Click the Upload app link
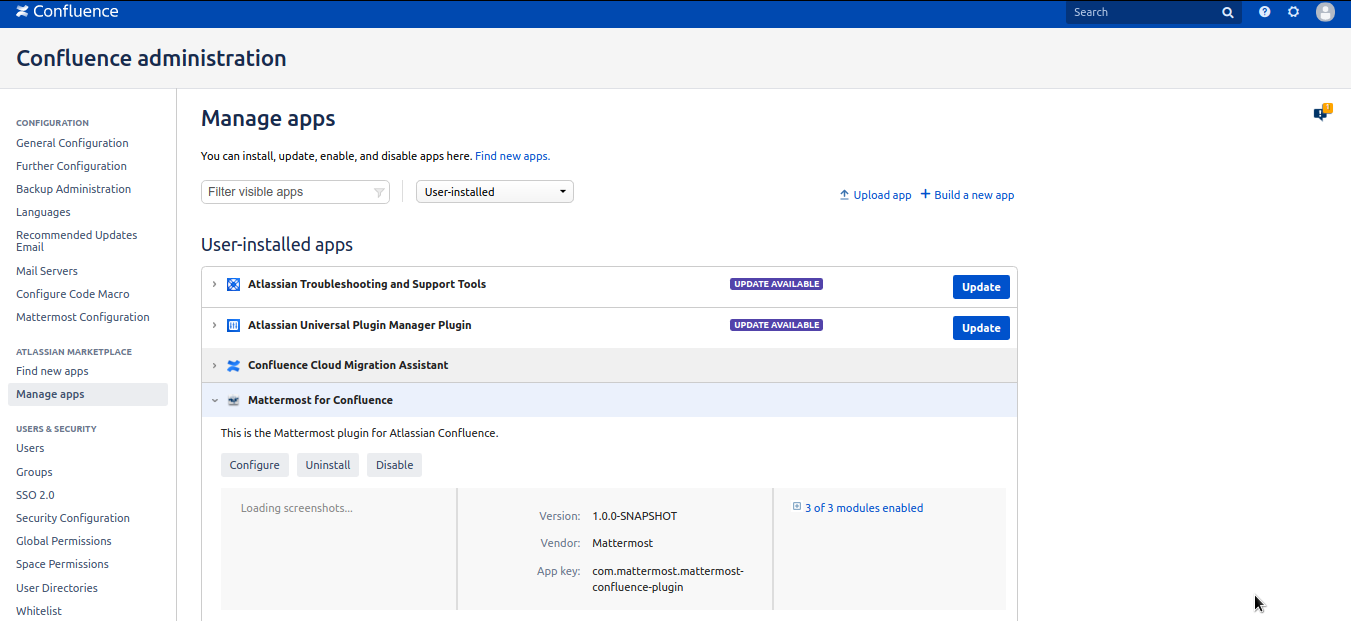Viewport: 1351px width, 621px height. pos(882,195)
